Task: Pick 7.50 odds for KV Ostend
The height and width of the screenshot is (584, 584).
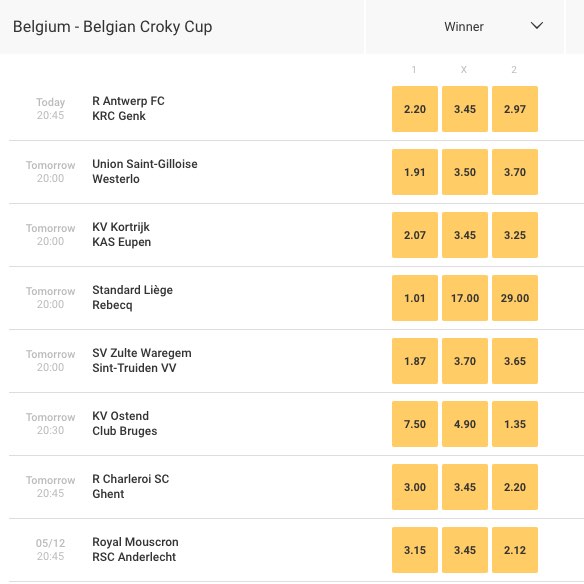Action: click(415, 424)
